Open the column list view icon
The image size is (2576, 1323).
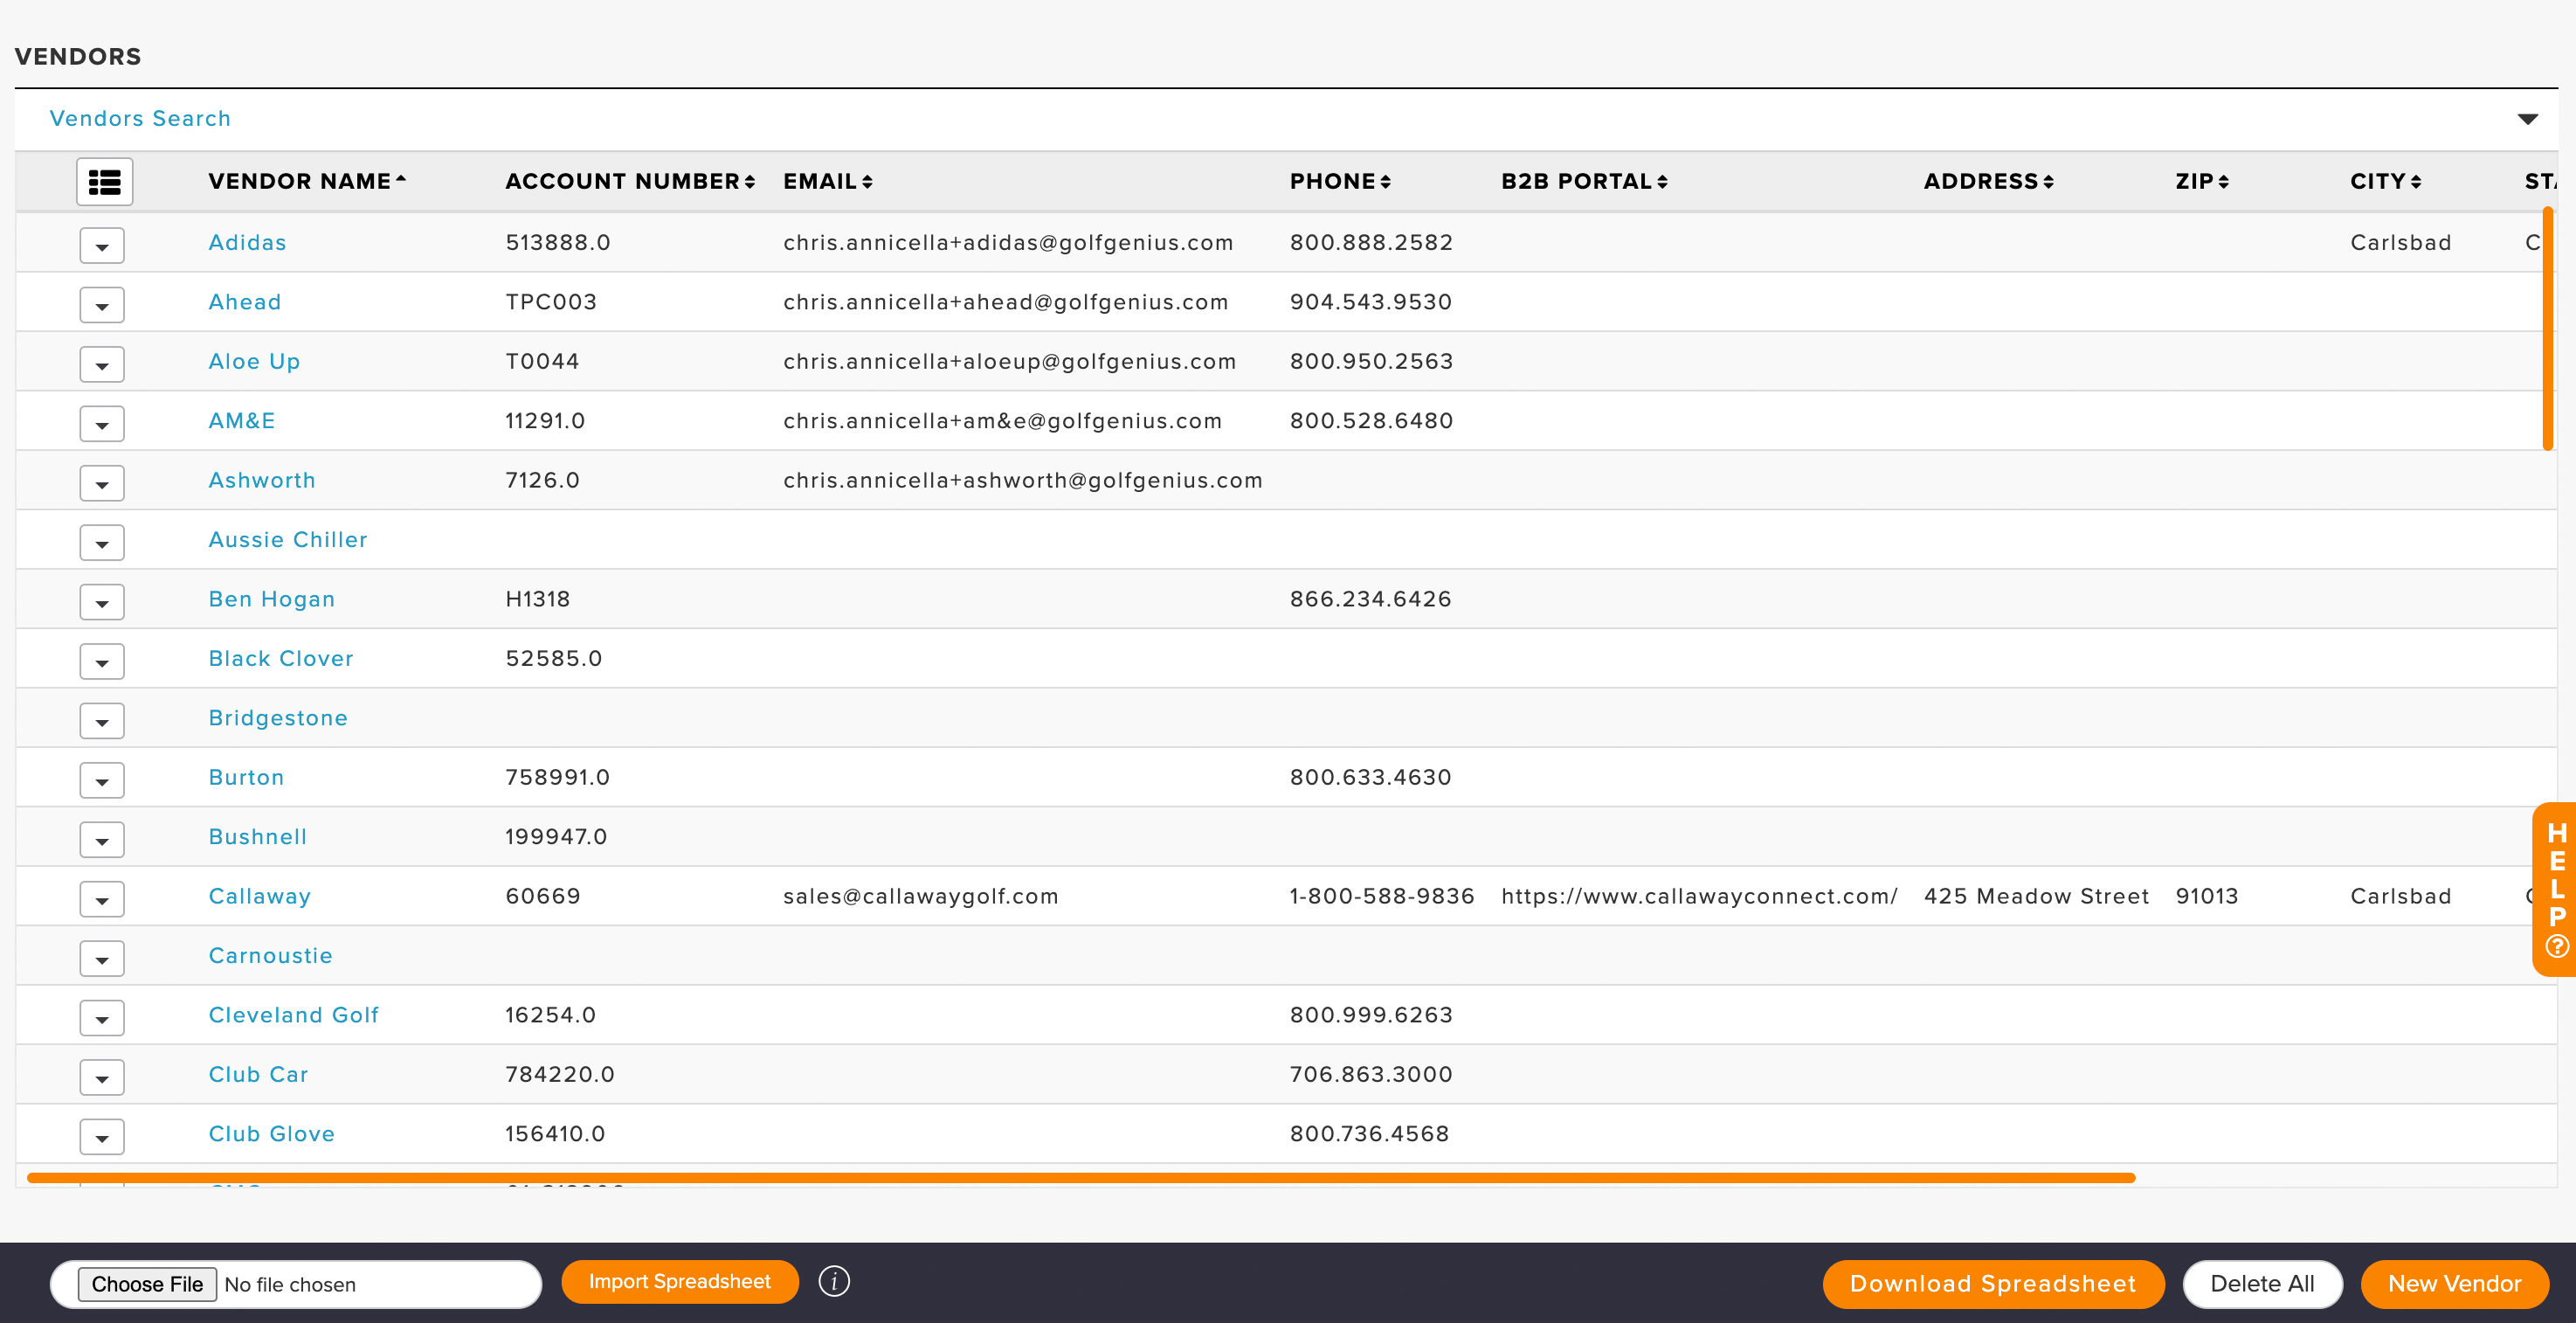pyautogui.click(x=104, y=182)
